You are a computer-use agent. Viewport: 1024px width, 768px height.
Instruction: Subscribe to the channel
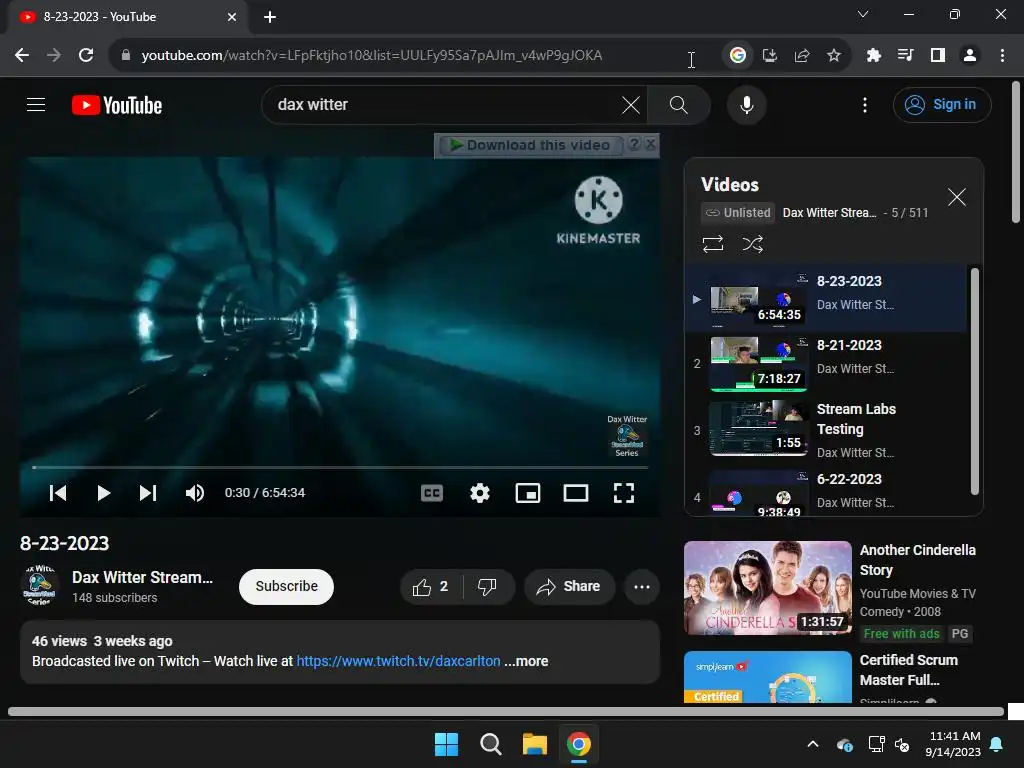coord(286,586)
